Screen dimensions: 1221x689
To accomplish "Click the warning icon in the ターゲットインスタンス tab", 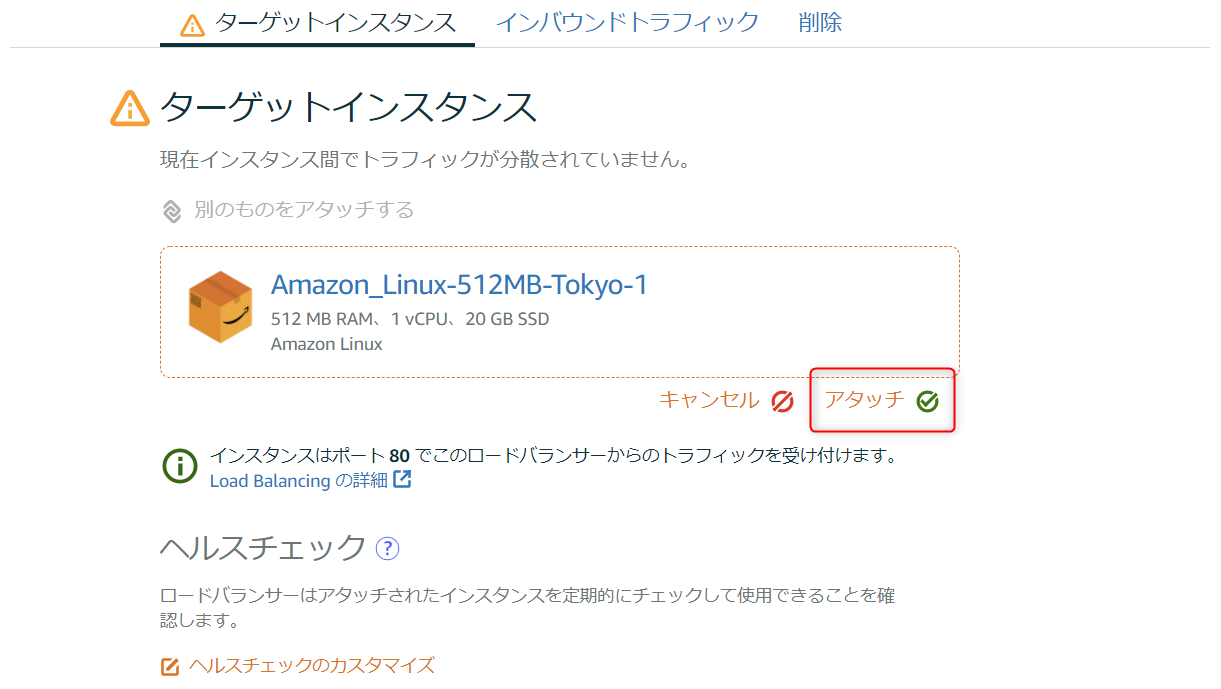I will coord(192,24).
